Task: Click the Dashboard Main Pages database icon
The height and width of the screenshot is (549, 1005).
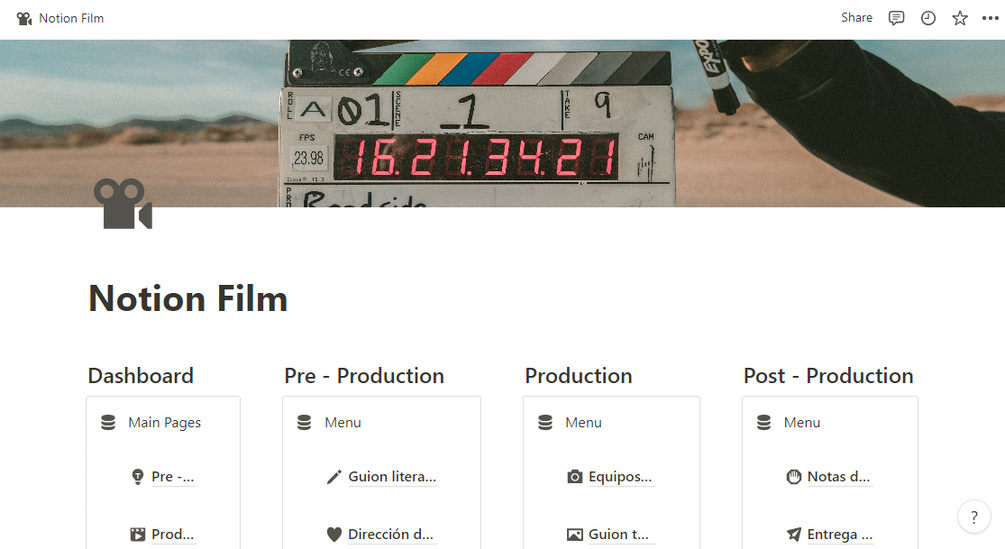Action: pyautogui.click(x=108, y=423)
